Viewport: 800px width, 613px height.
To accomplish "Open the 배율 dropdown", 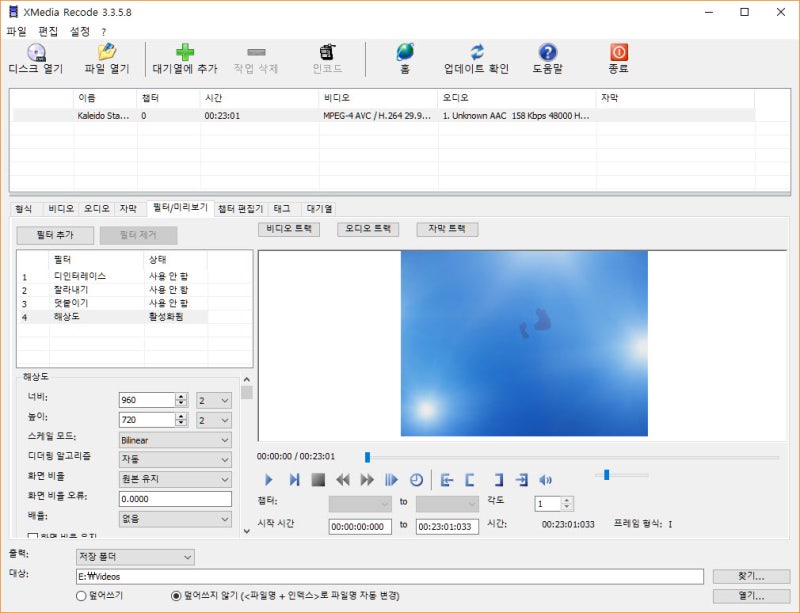I will (175, 519).
